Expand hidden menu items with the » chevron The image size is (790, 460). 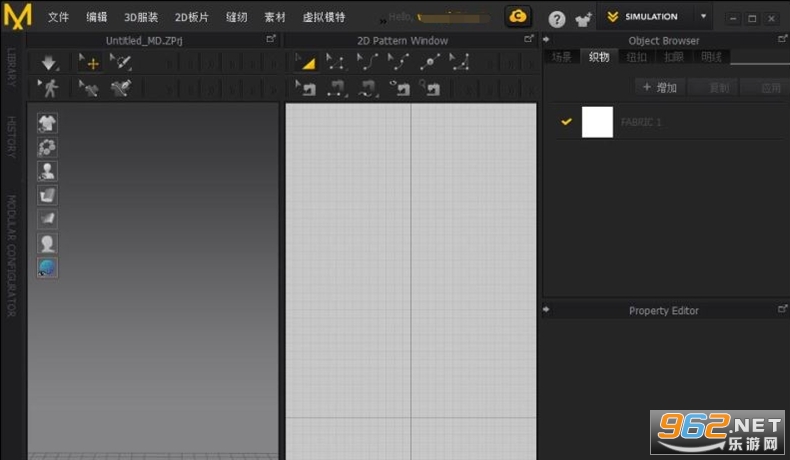pos(383,21)
